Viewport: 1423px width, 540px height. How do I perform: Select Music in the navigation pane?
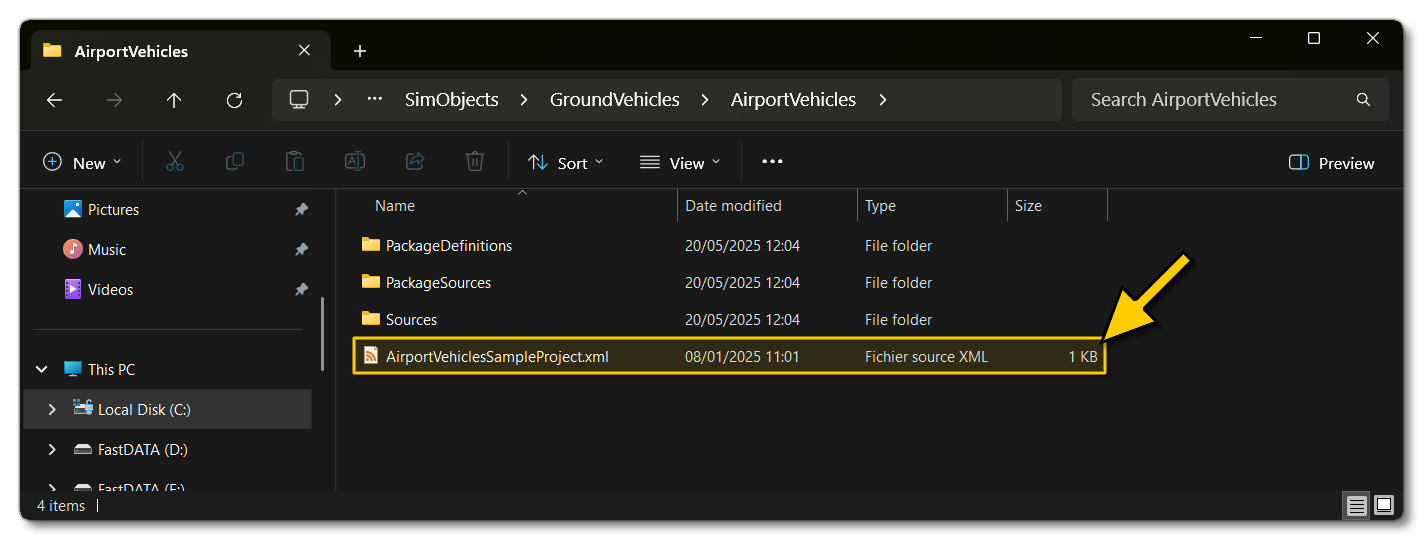coord(107,250)
